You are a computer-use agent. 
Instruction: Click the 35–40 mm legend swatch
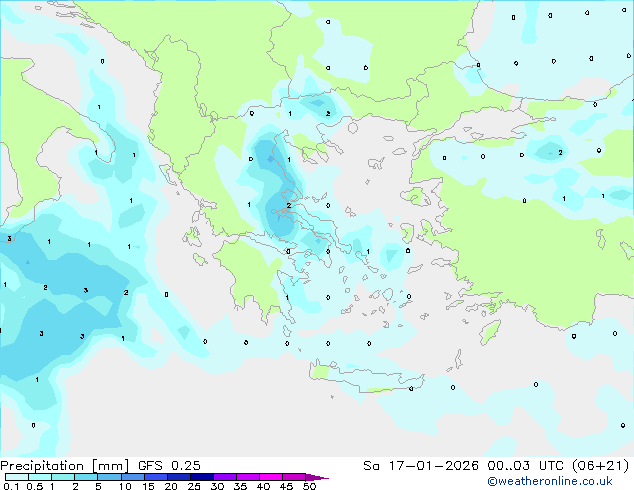click(247, 477)
